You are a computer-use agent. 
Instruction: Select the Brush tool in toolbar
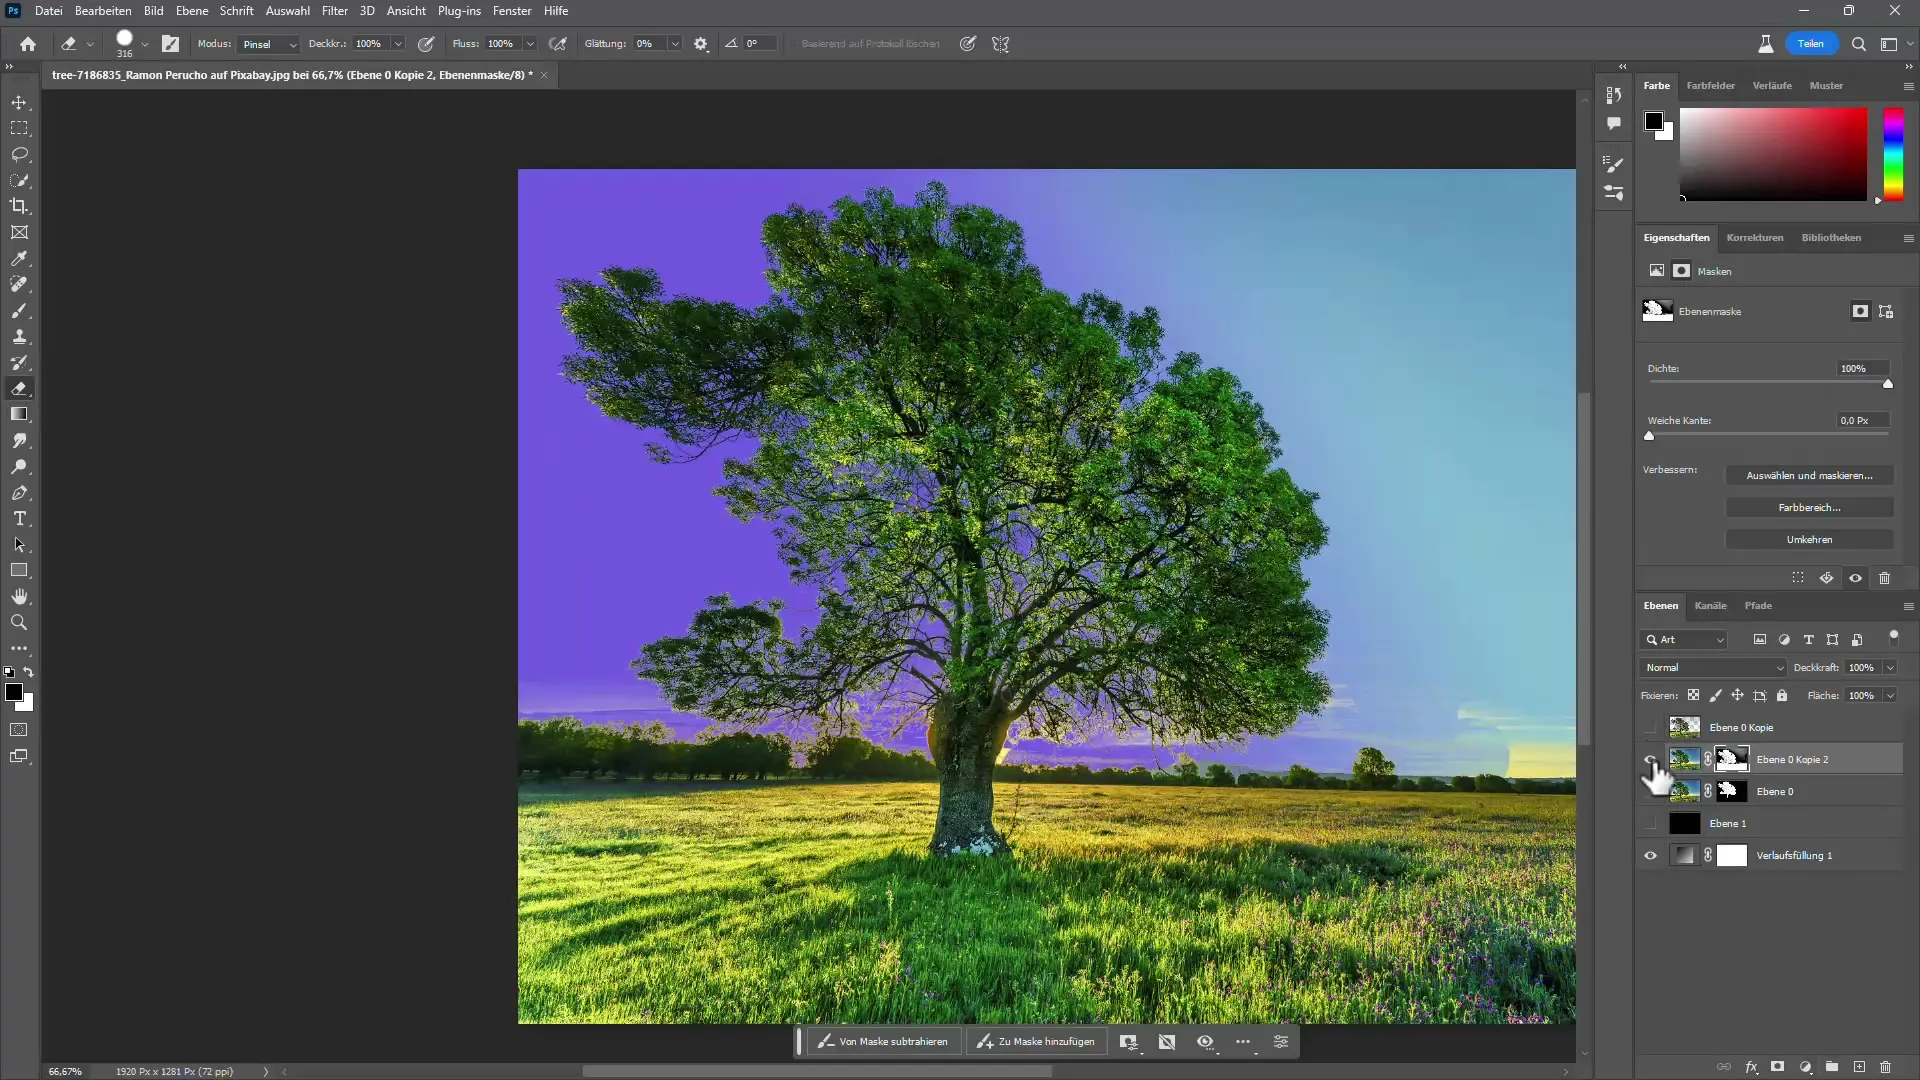coord(20,309)
